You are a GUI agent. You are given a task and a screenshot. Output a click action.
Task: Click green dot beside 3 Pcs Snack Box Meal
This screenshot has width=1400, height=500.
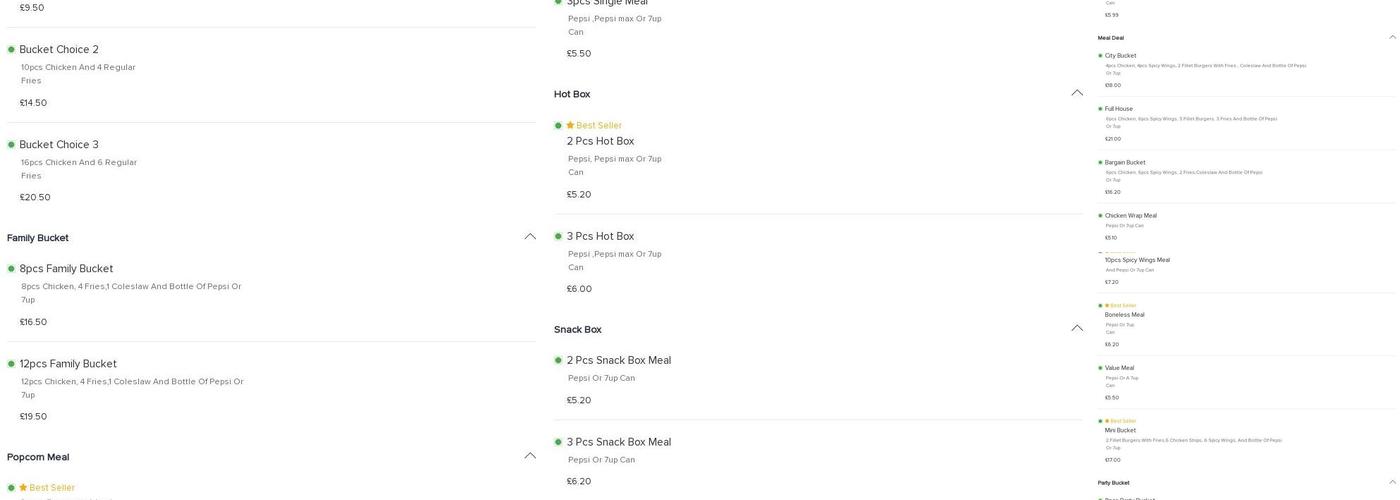(558, 442)
